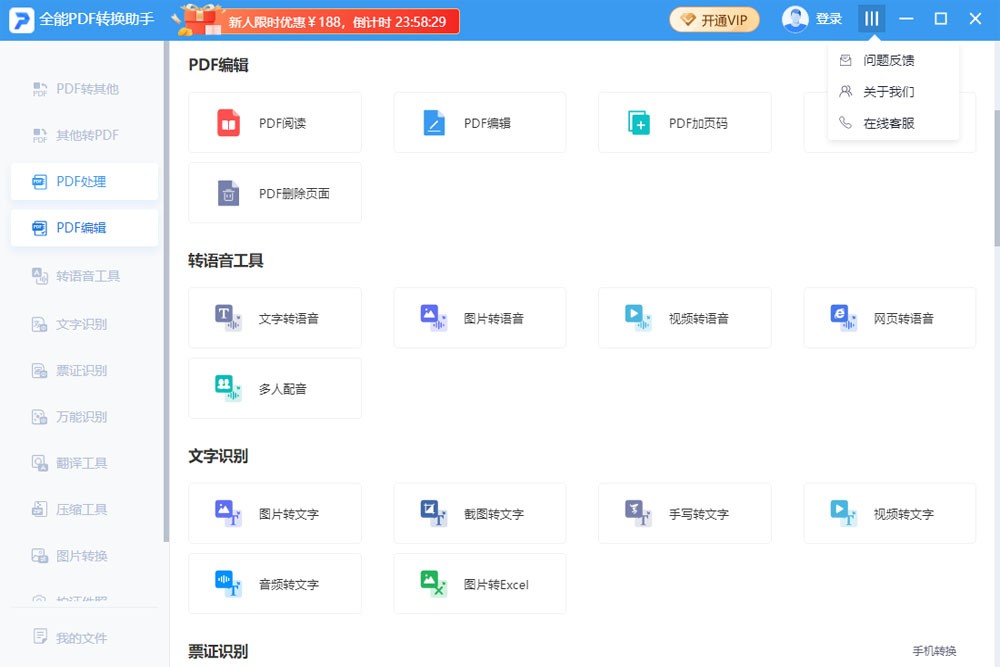Viewport: 1000px width, 667px height.
Task: Select the PDF加页码 icon
Action: [639, 123]
